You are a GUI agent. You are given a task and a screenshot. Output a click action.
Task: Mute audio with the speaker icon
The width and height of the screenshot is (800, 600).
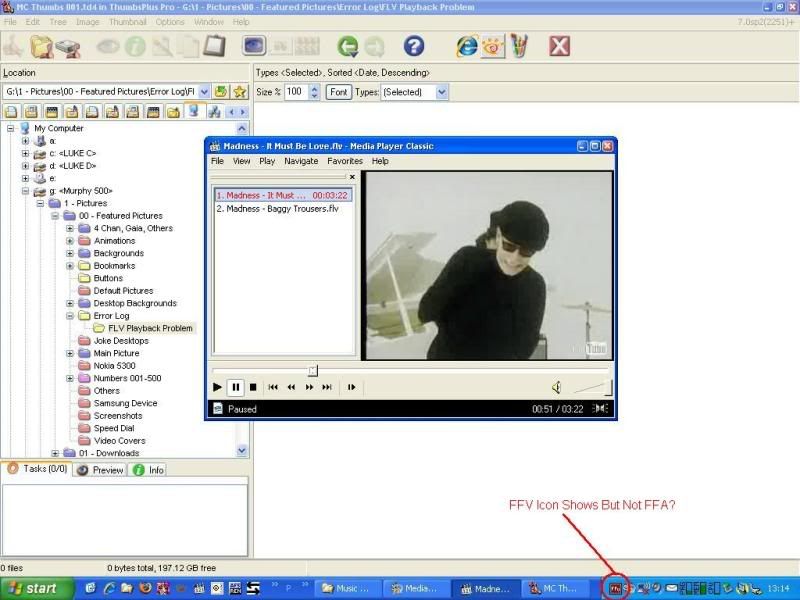pyautogui.click(x=557, y=388)
